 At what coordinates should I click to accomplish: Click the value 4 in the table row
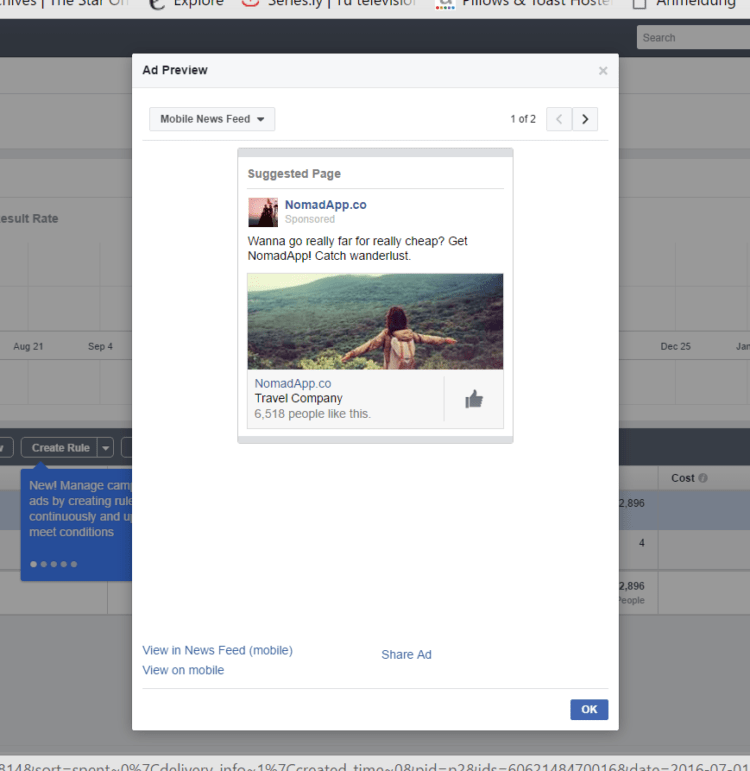(x=641, y=543)
